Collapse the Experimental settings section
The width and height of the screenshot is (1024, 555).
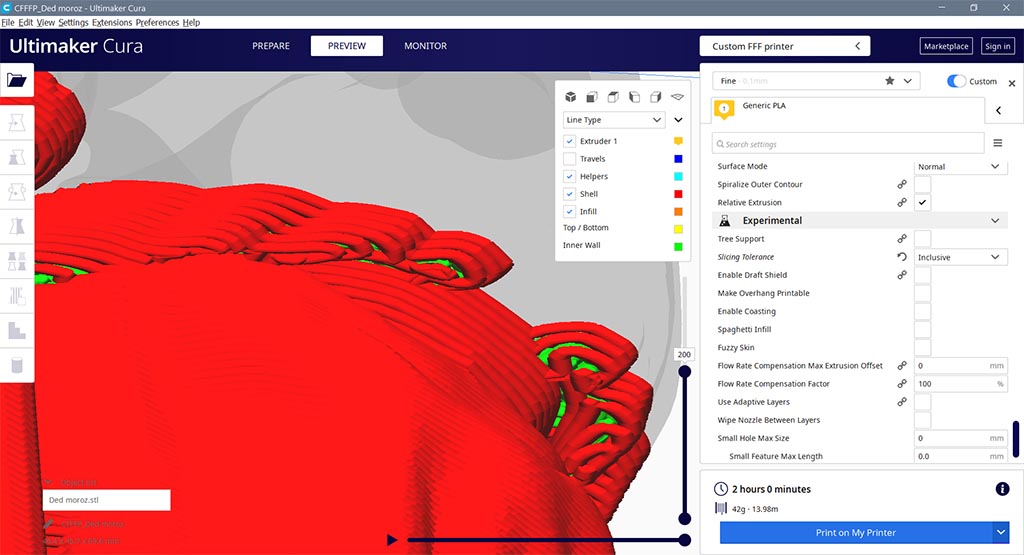coord(995,221)
